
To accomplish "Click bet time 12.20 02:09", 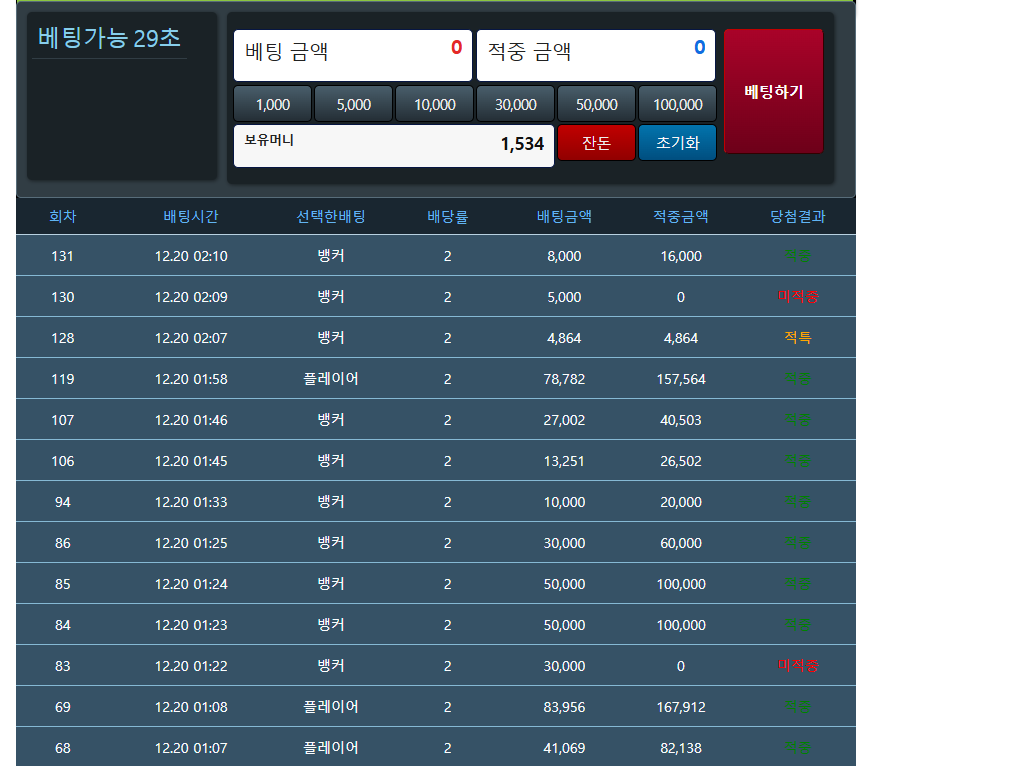I will (x=191, y=297).
